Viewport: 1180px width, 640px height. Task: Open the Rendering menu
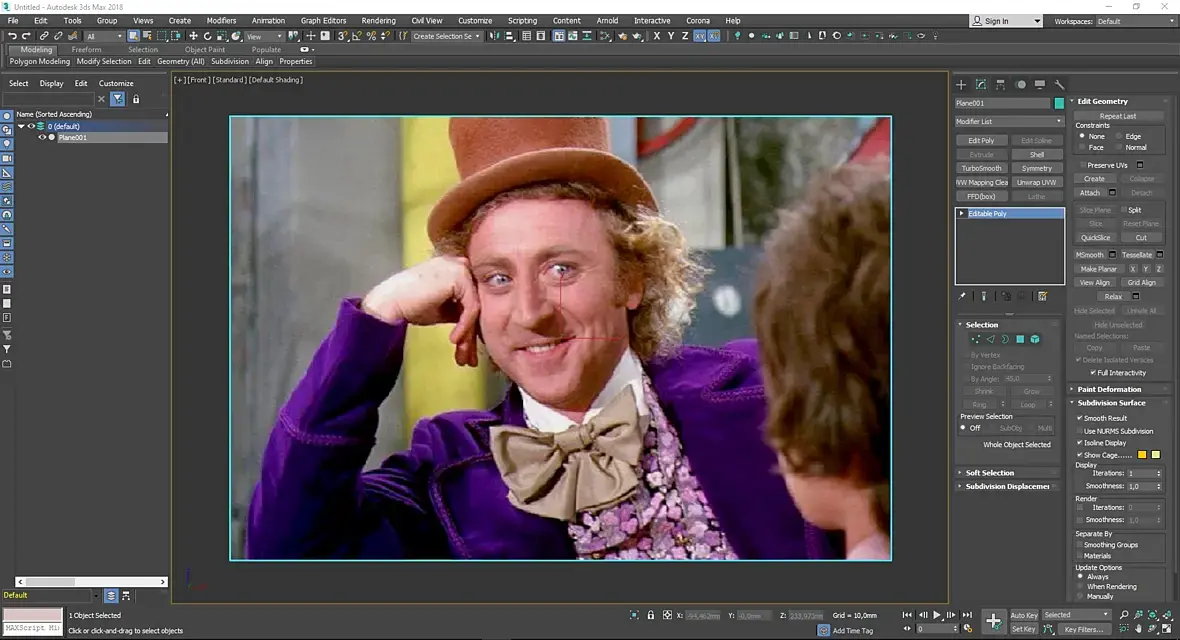coord(378,20)
